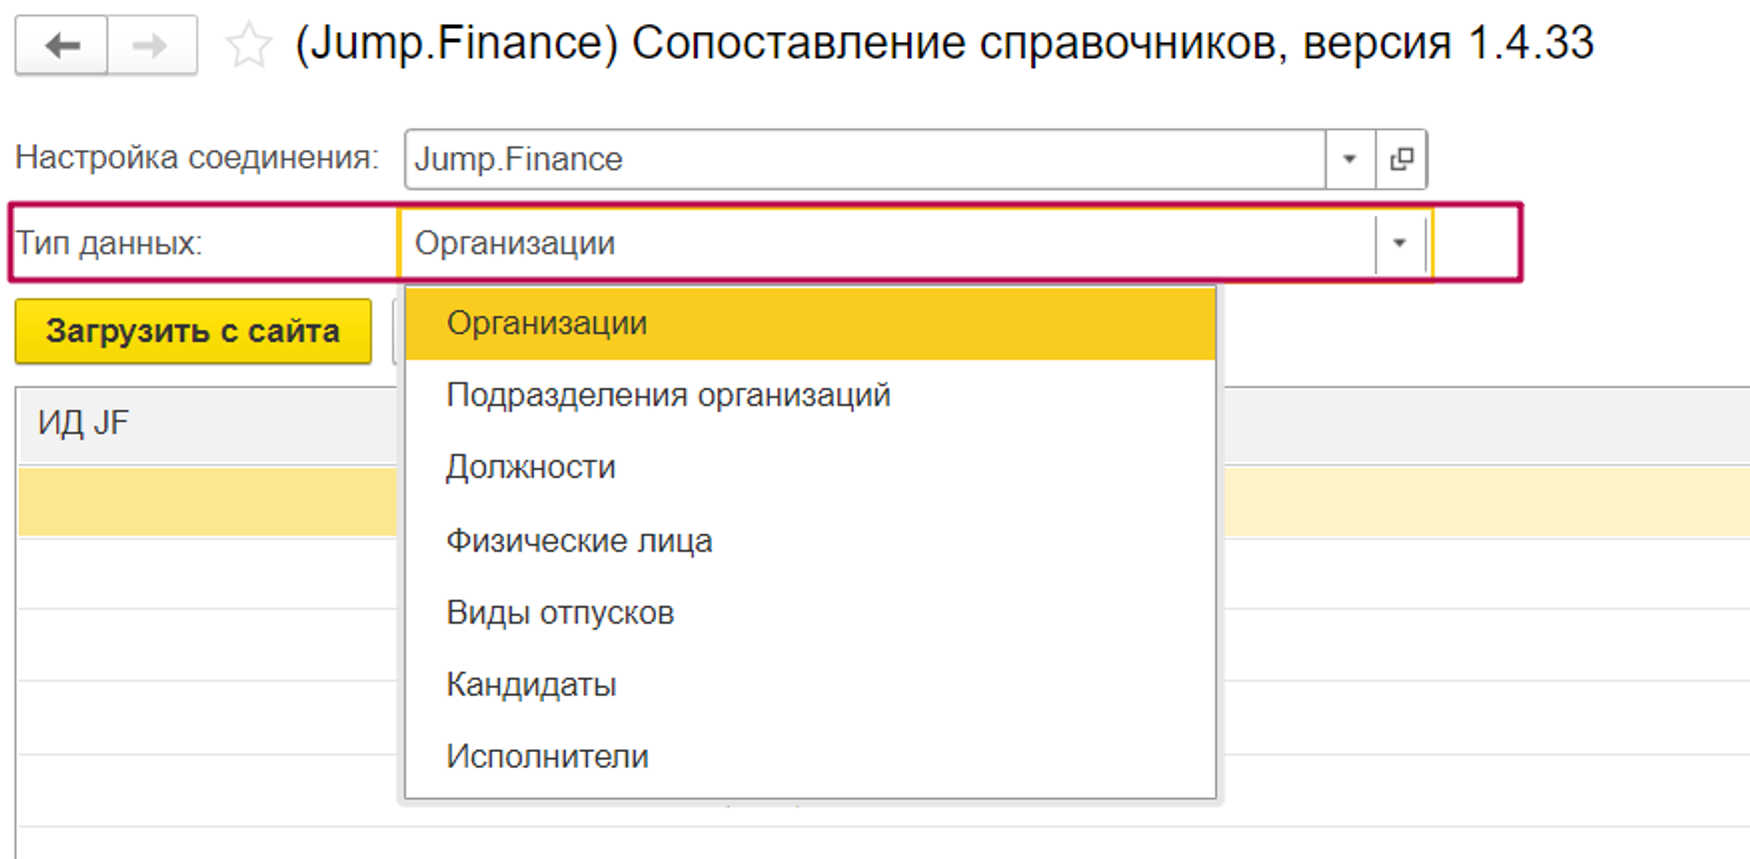Collapse the Тип данных dropdown arrow
The height and width of the screenshot is (859, 1750).
pyautogui.click(x=1399, y=243)
